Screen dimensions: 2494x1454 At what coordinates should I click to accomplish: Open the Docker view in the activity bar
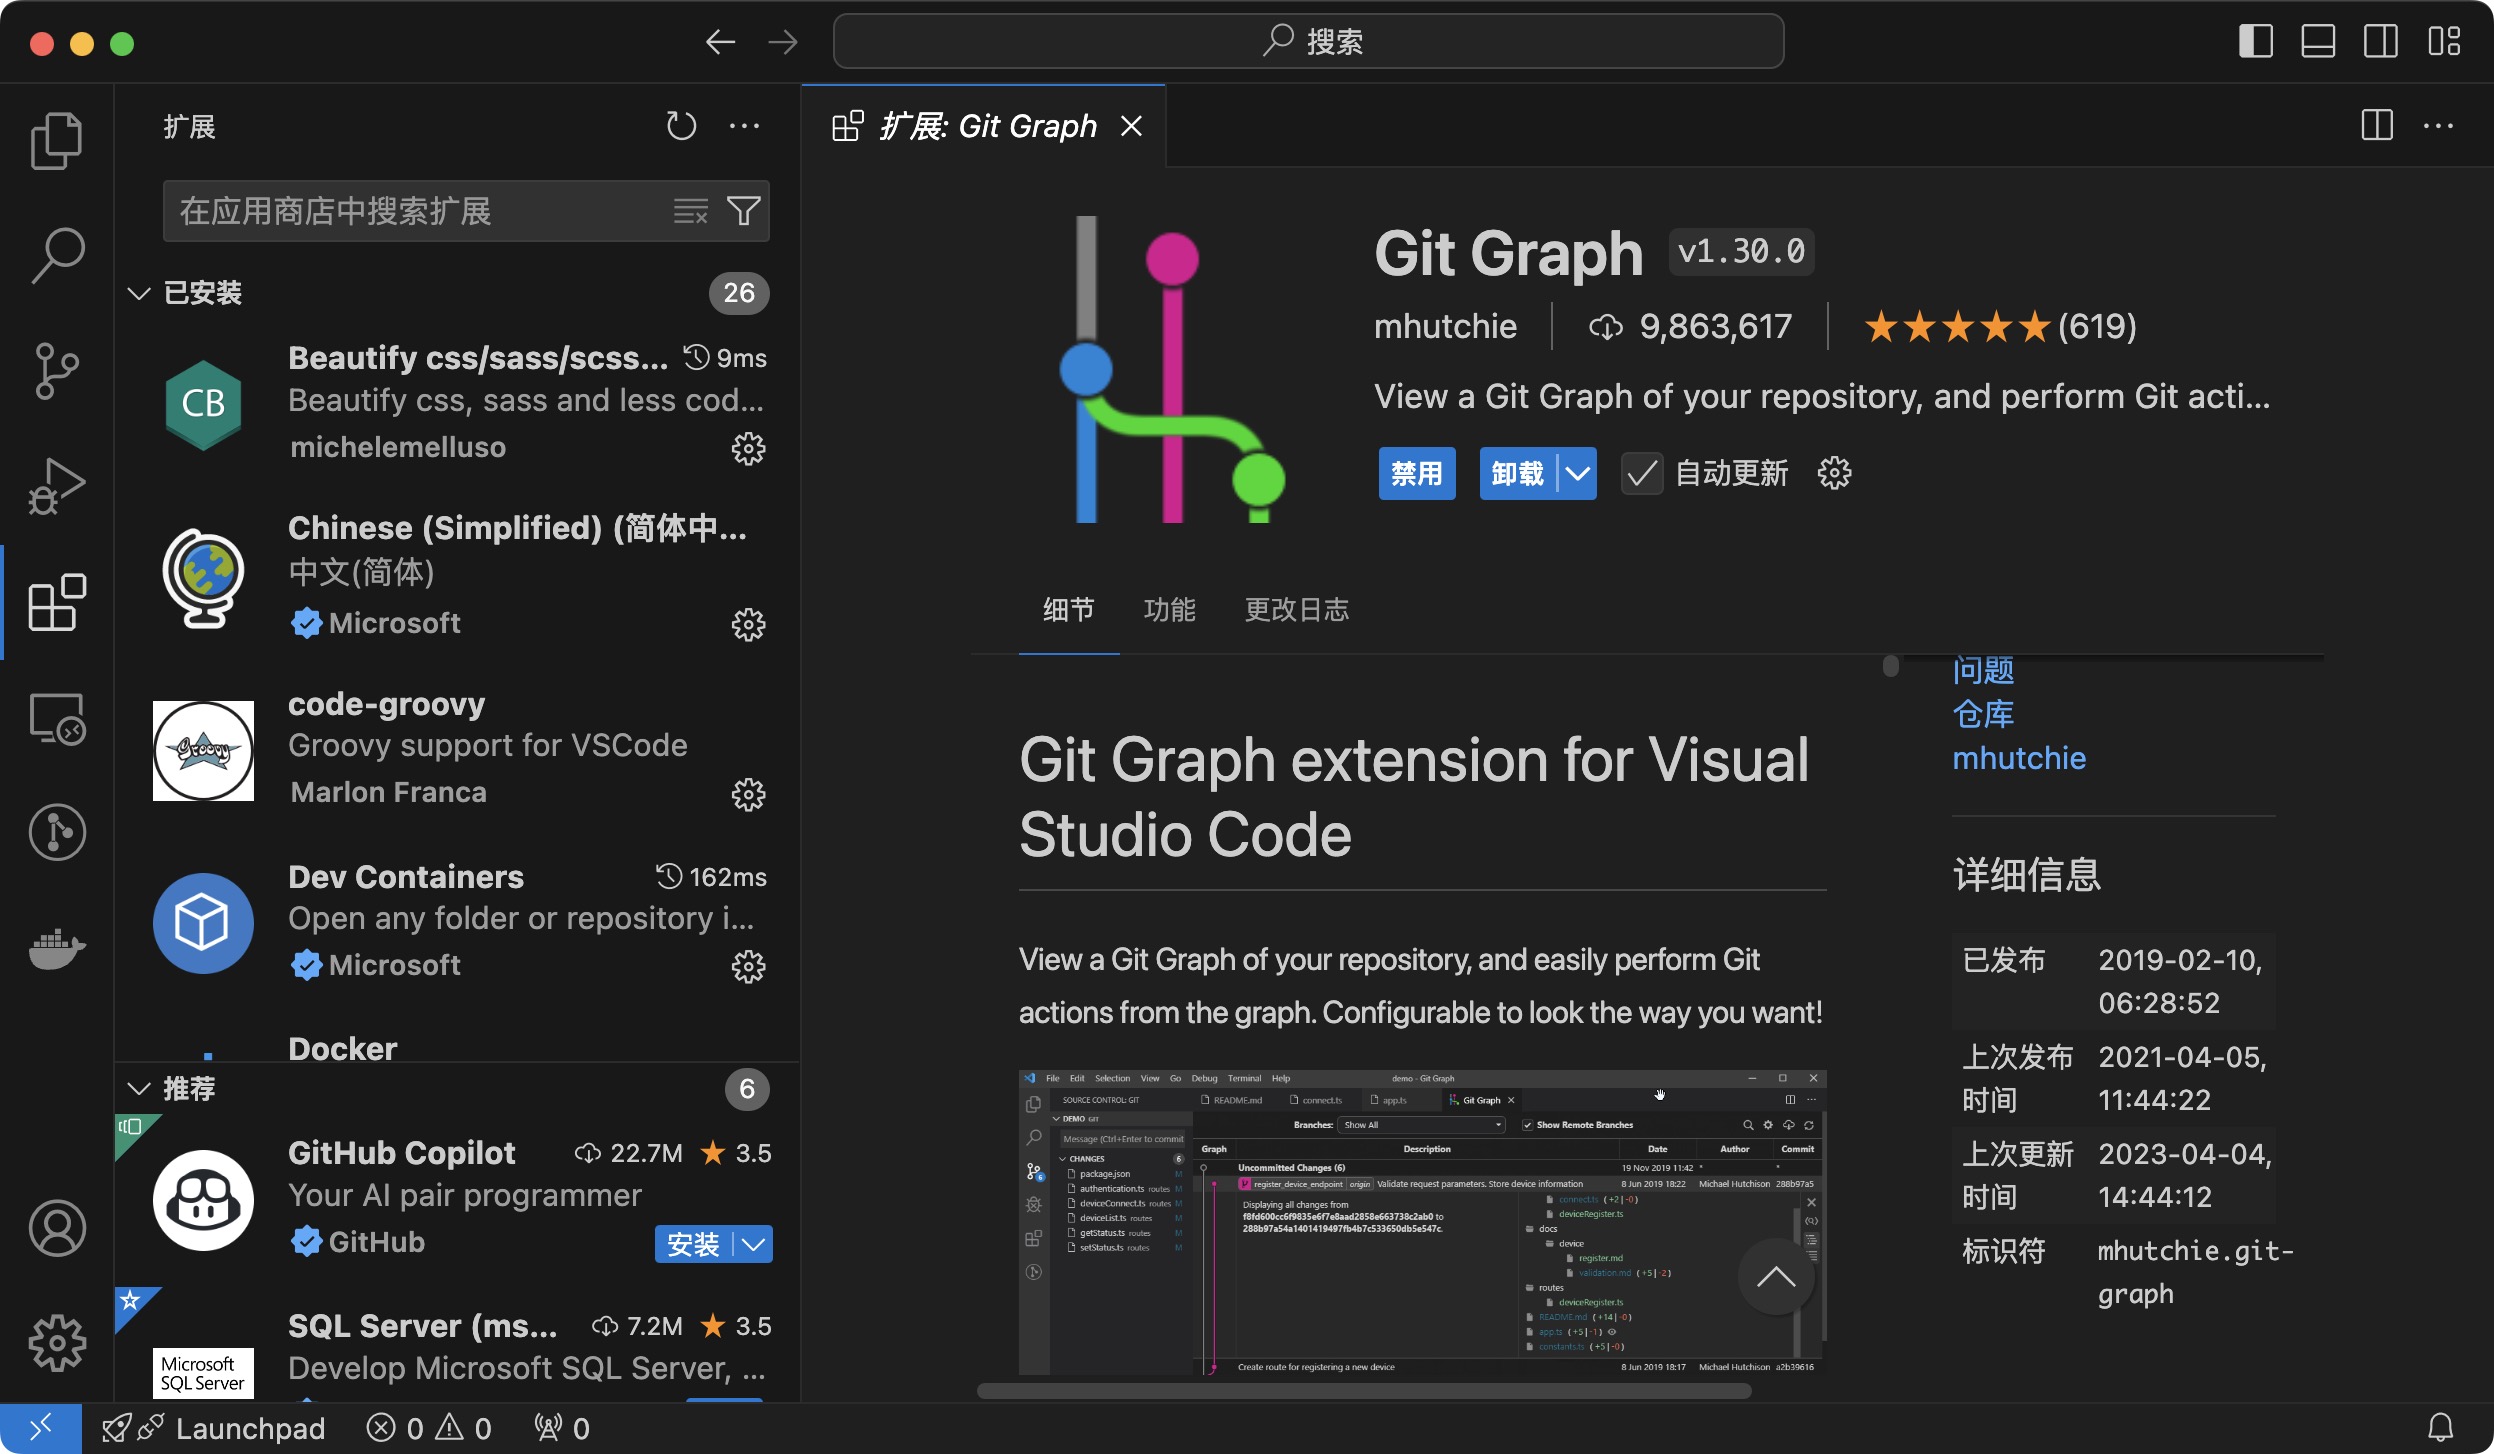(x=57, y=948)
